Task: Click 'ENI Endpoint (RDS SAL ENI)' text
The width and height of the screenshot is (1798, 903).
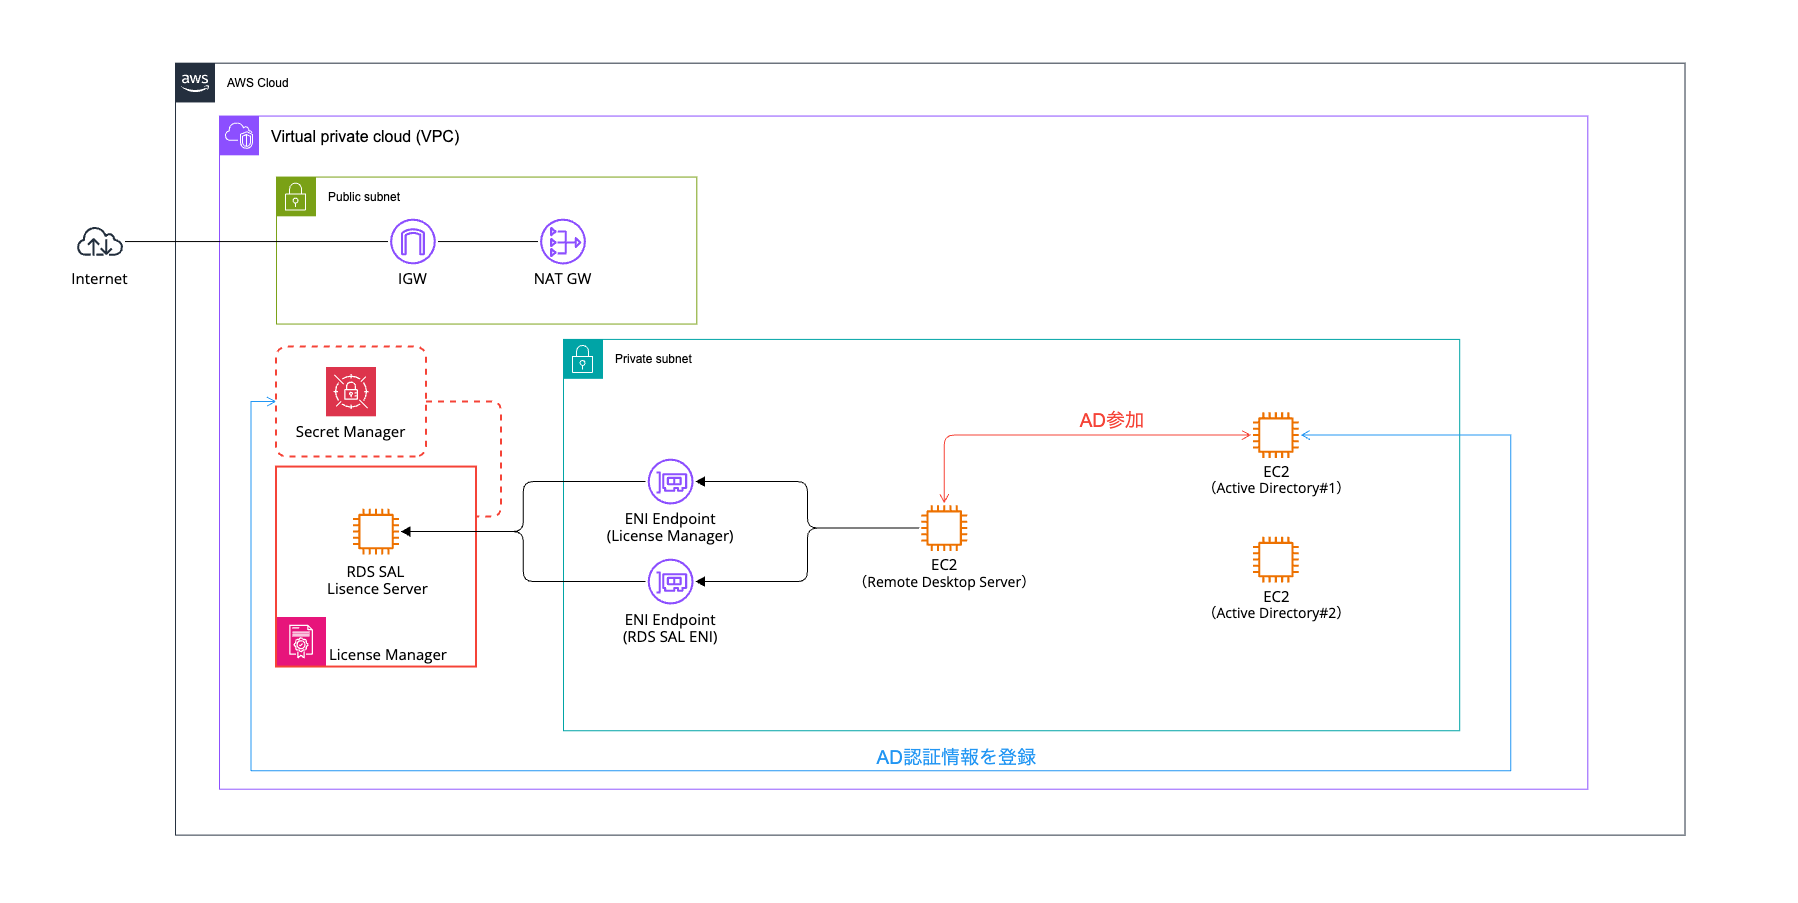Action: 670,628
